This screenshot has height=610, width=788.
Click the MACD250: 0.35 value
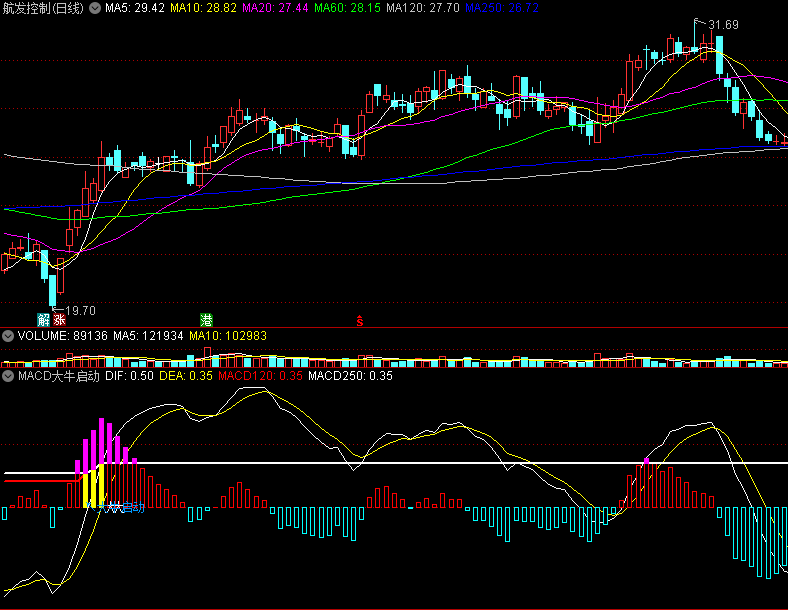350,376
